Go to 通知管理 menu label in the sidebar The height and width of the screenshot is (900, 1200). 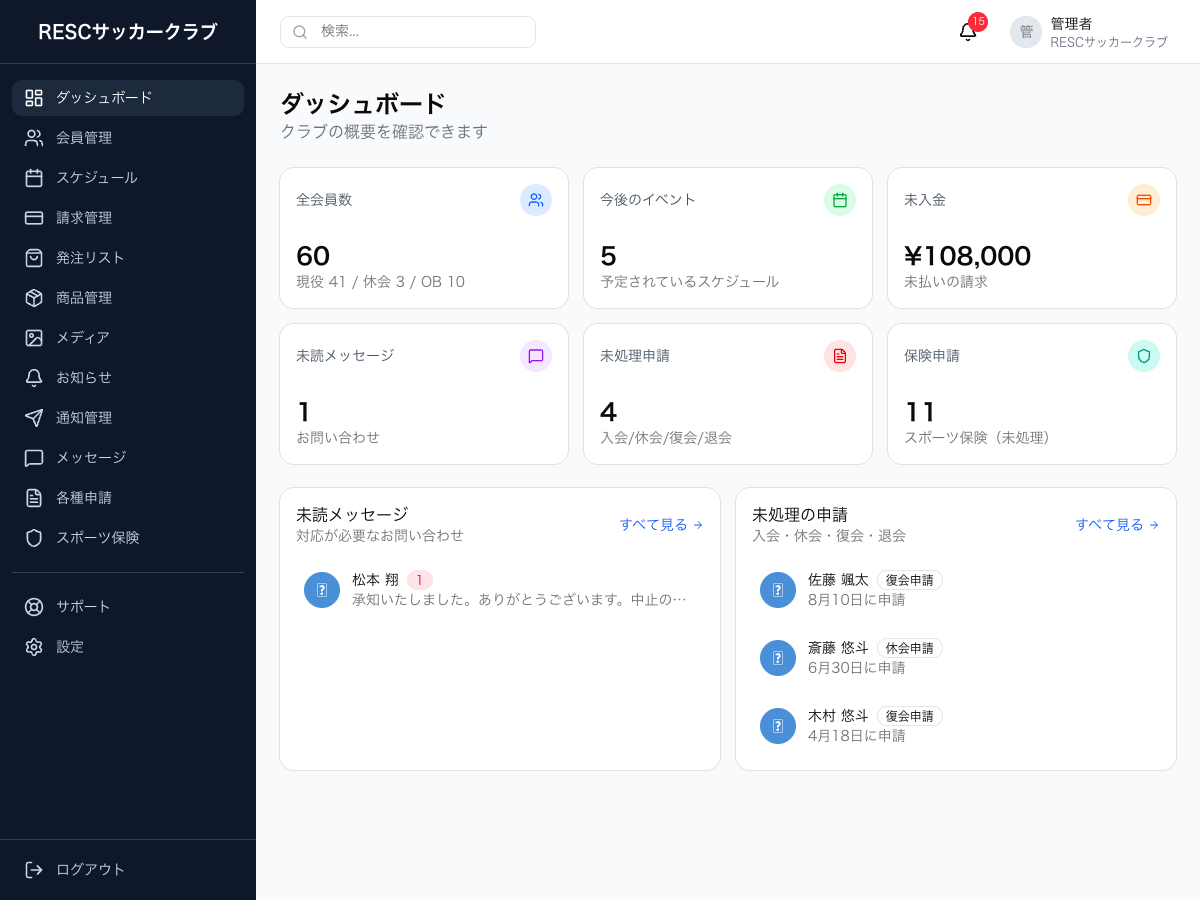click(84, 418)
